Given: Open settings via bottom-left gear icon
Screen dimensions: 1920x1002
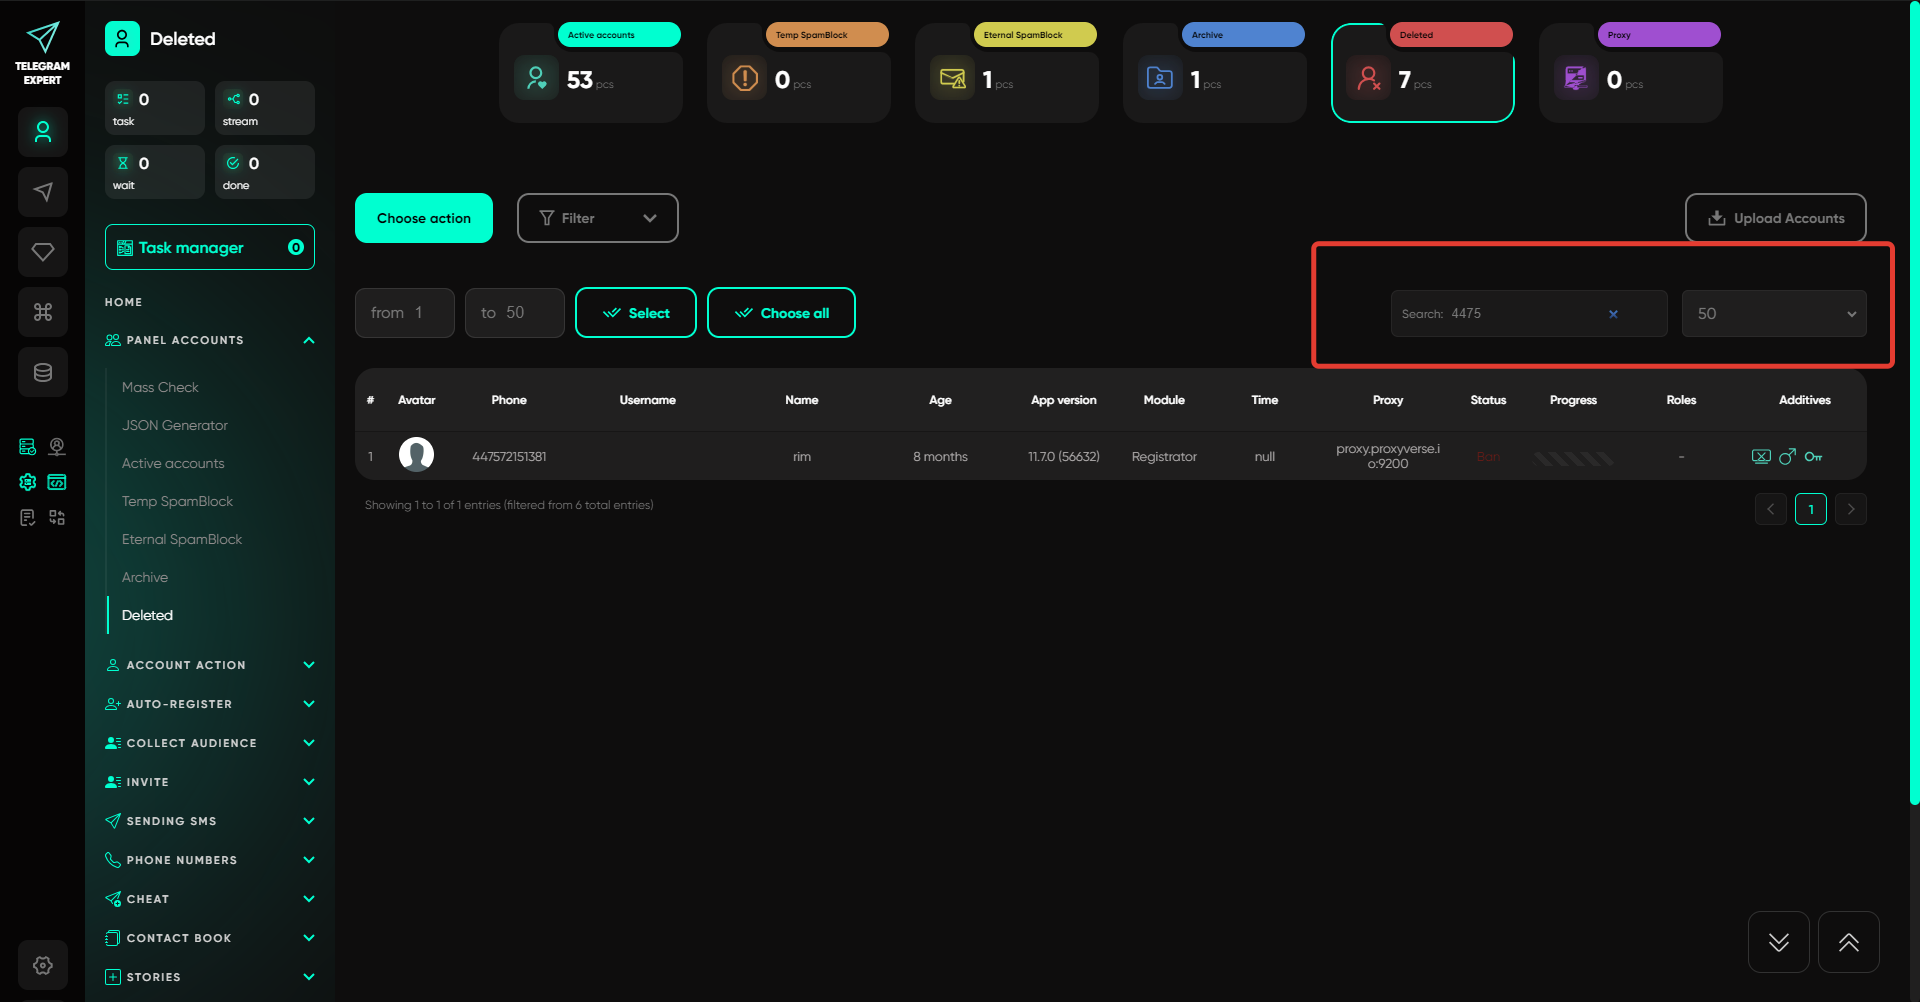Looking at the screenshot, I should [x=43, y=965].
